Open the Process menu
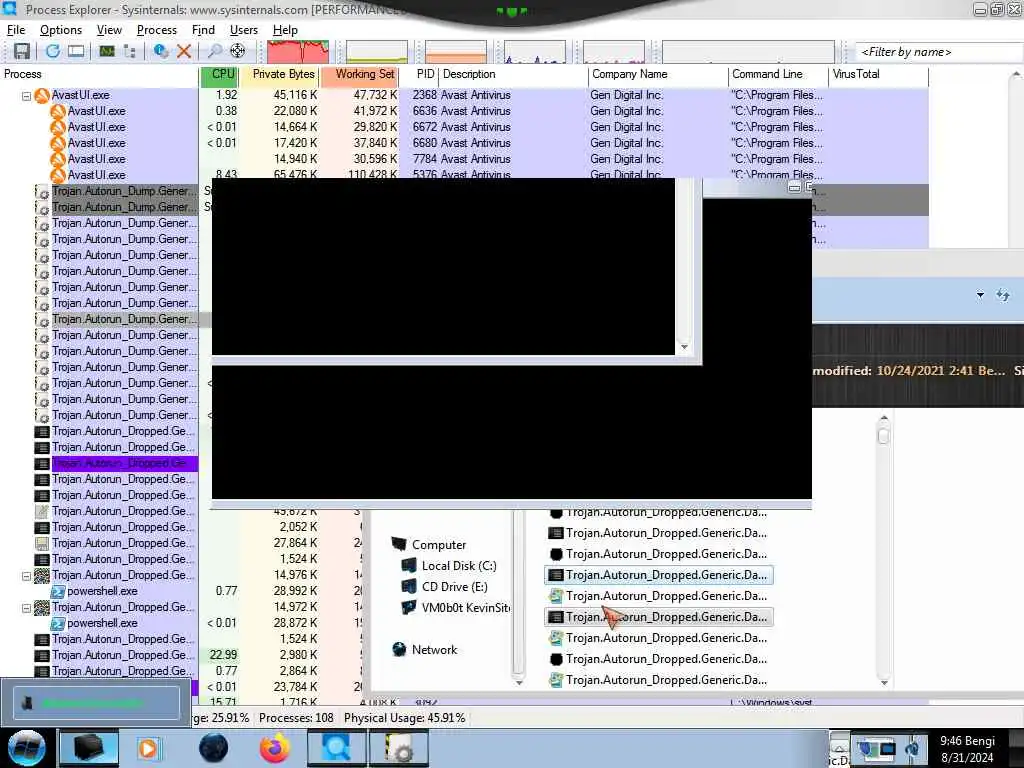The height and width of the screenshot is (768, 1024). pos(157,30)
